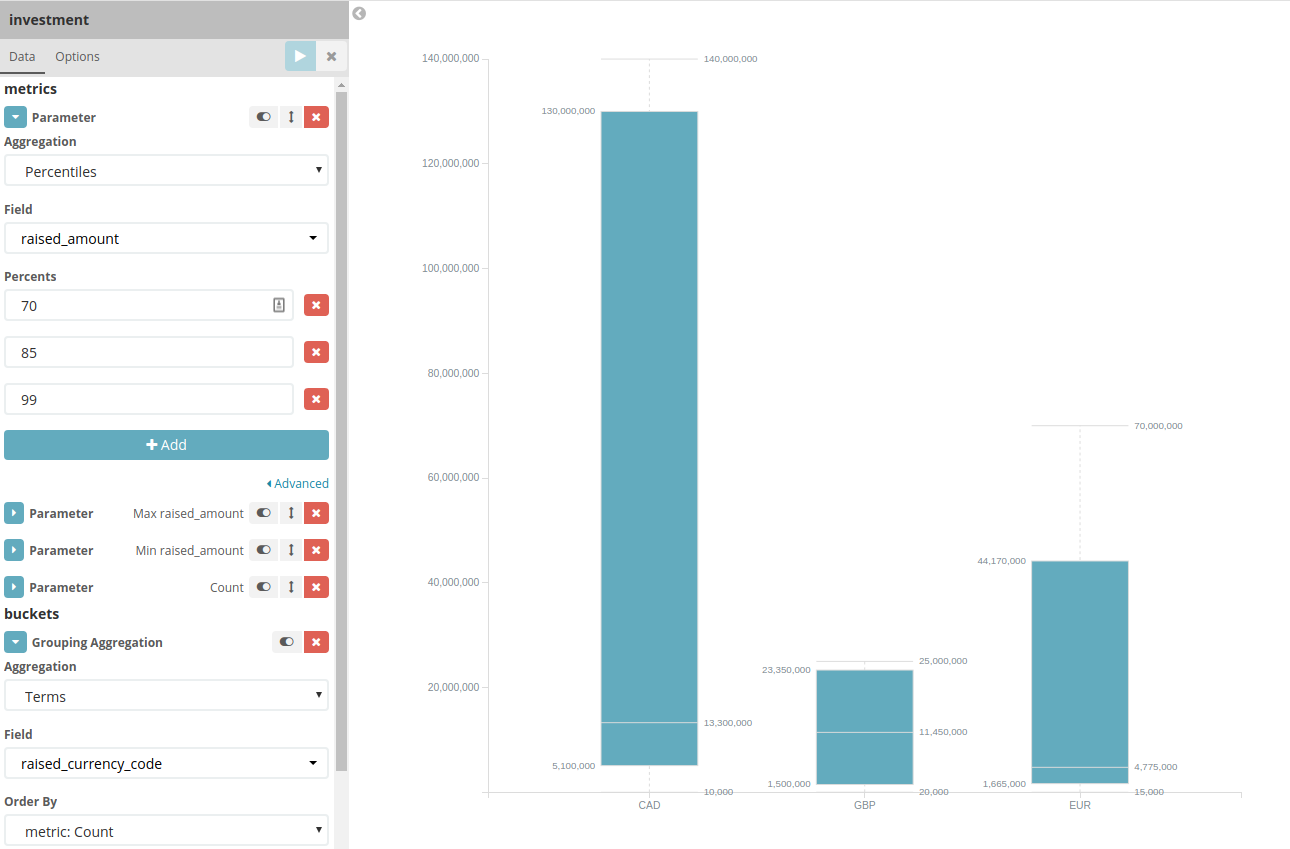Collapse the sidebar using the arrow icon
The width and height of the screenshot is (1290, 849).
tap(359, 14)
